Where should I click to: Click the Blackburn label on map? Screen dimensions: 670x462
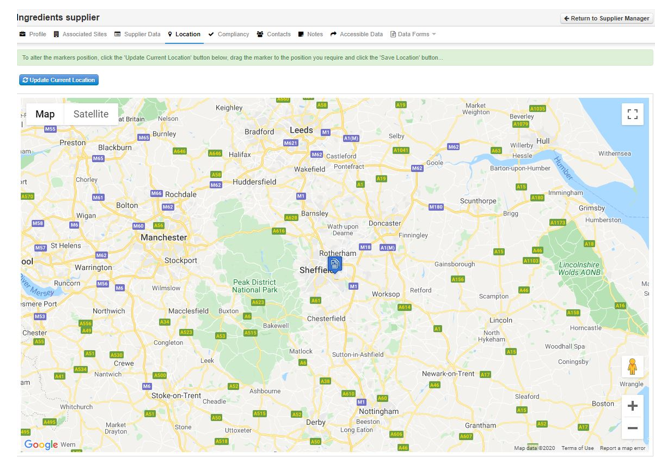tap(115, 147)
